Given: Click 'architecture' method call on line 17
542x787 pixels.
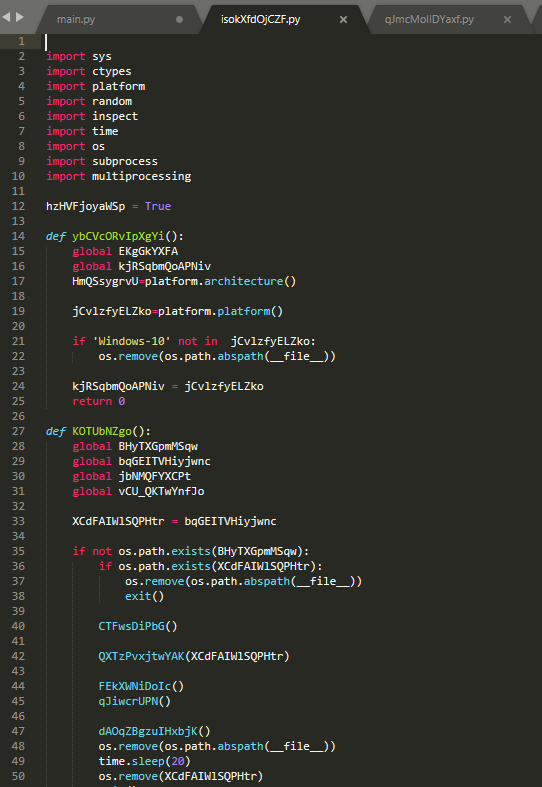Looking at the screenshot, I should 243,281.
